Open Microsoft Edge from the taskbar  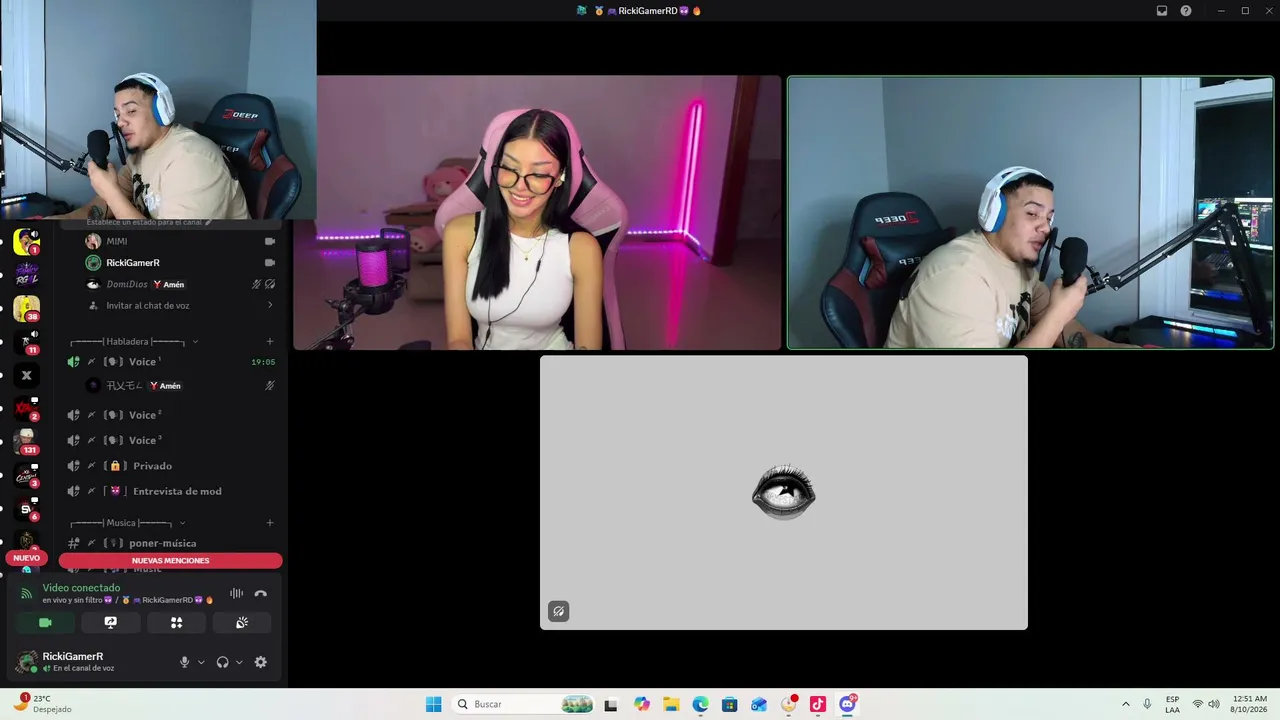point(700,704)
